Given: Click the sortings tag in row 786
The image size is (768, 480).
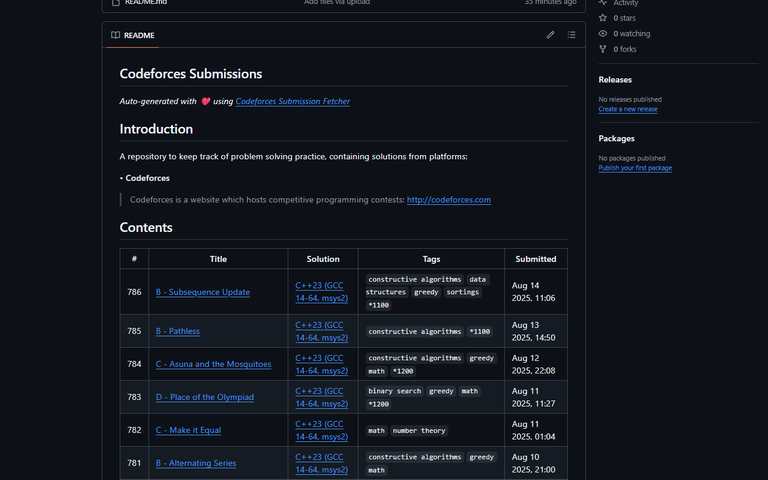Looking at the screenshot, I should coord(463,292).
